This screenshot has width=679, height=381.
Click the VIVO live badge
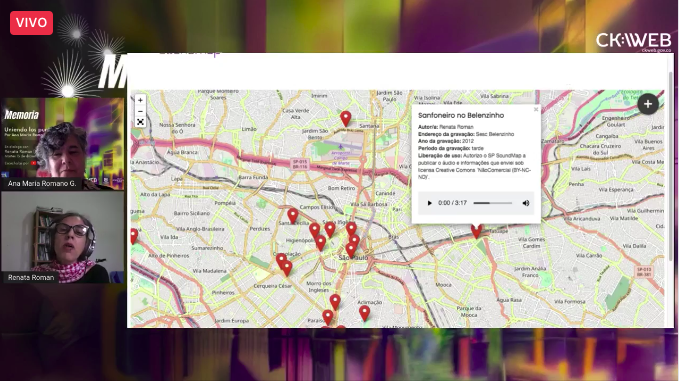[x=32, y=23]
